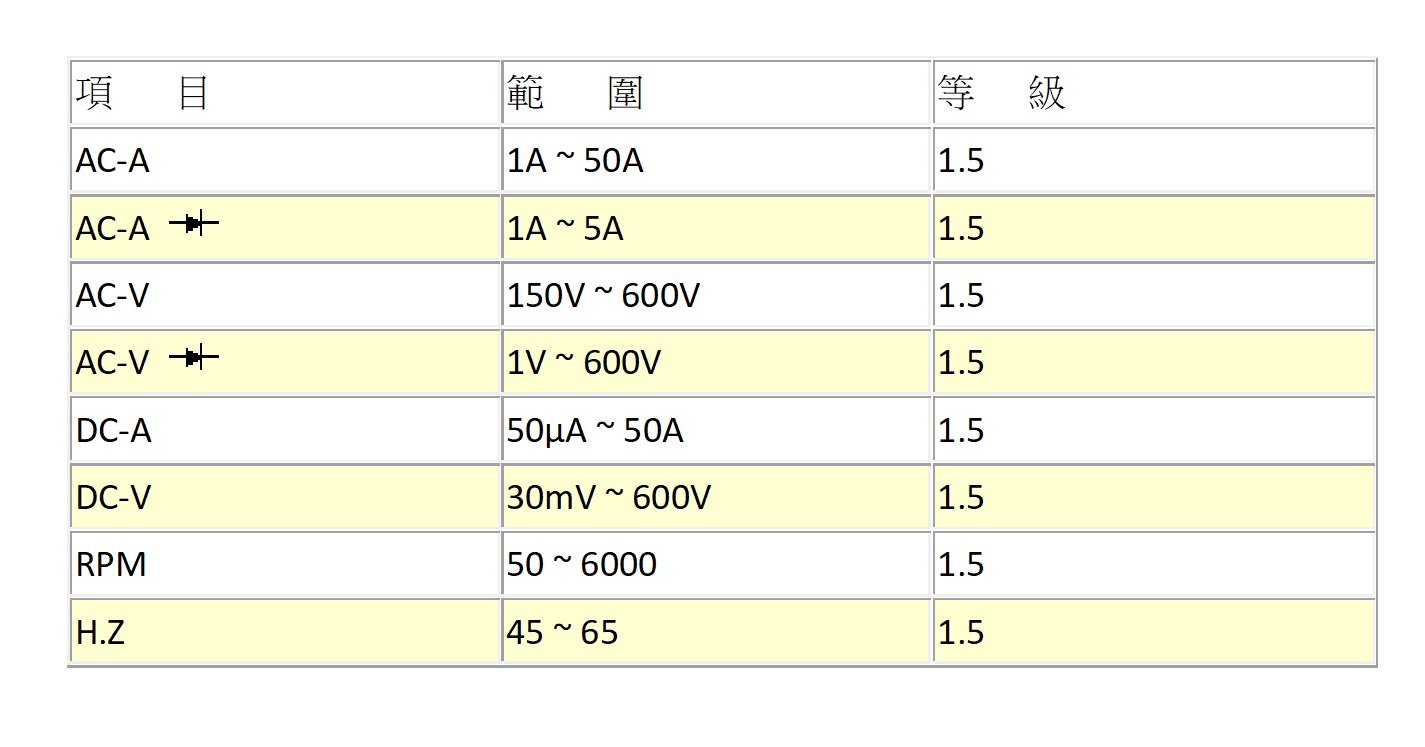Click the 50 ~ 6000 range cell
The height and width of the screenshot is (747, 1425).
coord(581,565)
